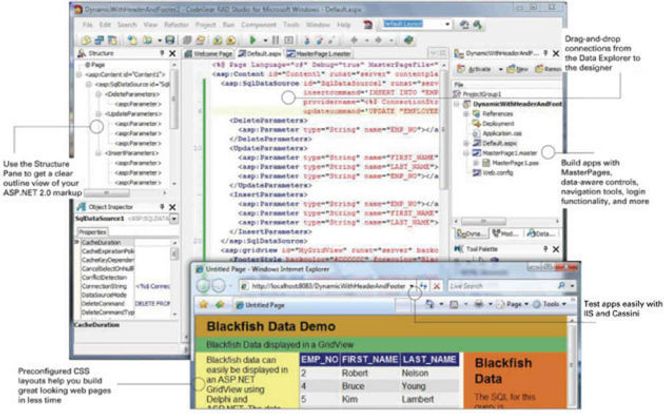Screen dimensions: 664x416
Task: Select the References node in project tree
Action: pos(497,114)
